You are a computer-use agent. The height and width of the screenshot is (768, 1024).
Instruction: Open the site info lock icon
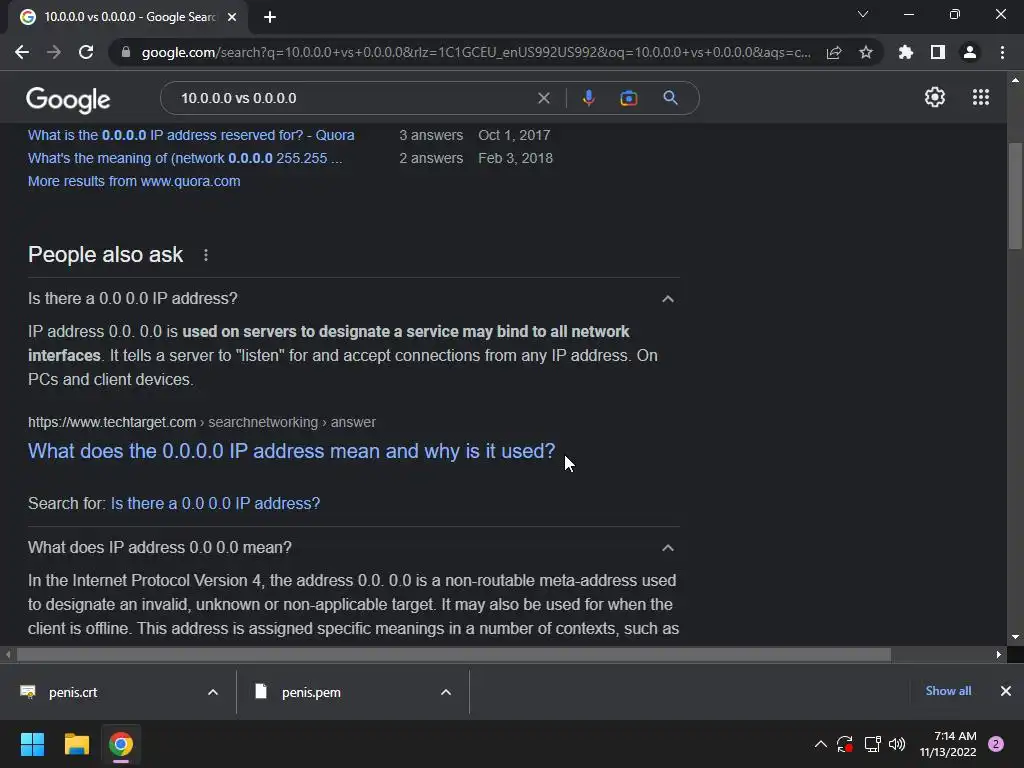pos(126,52)
